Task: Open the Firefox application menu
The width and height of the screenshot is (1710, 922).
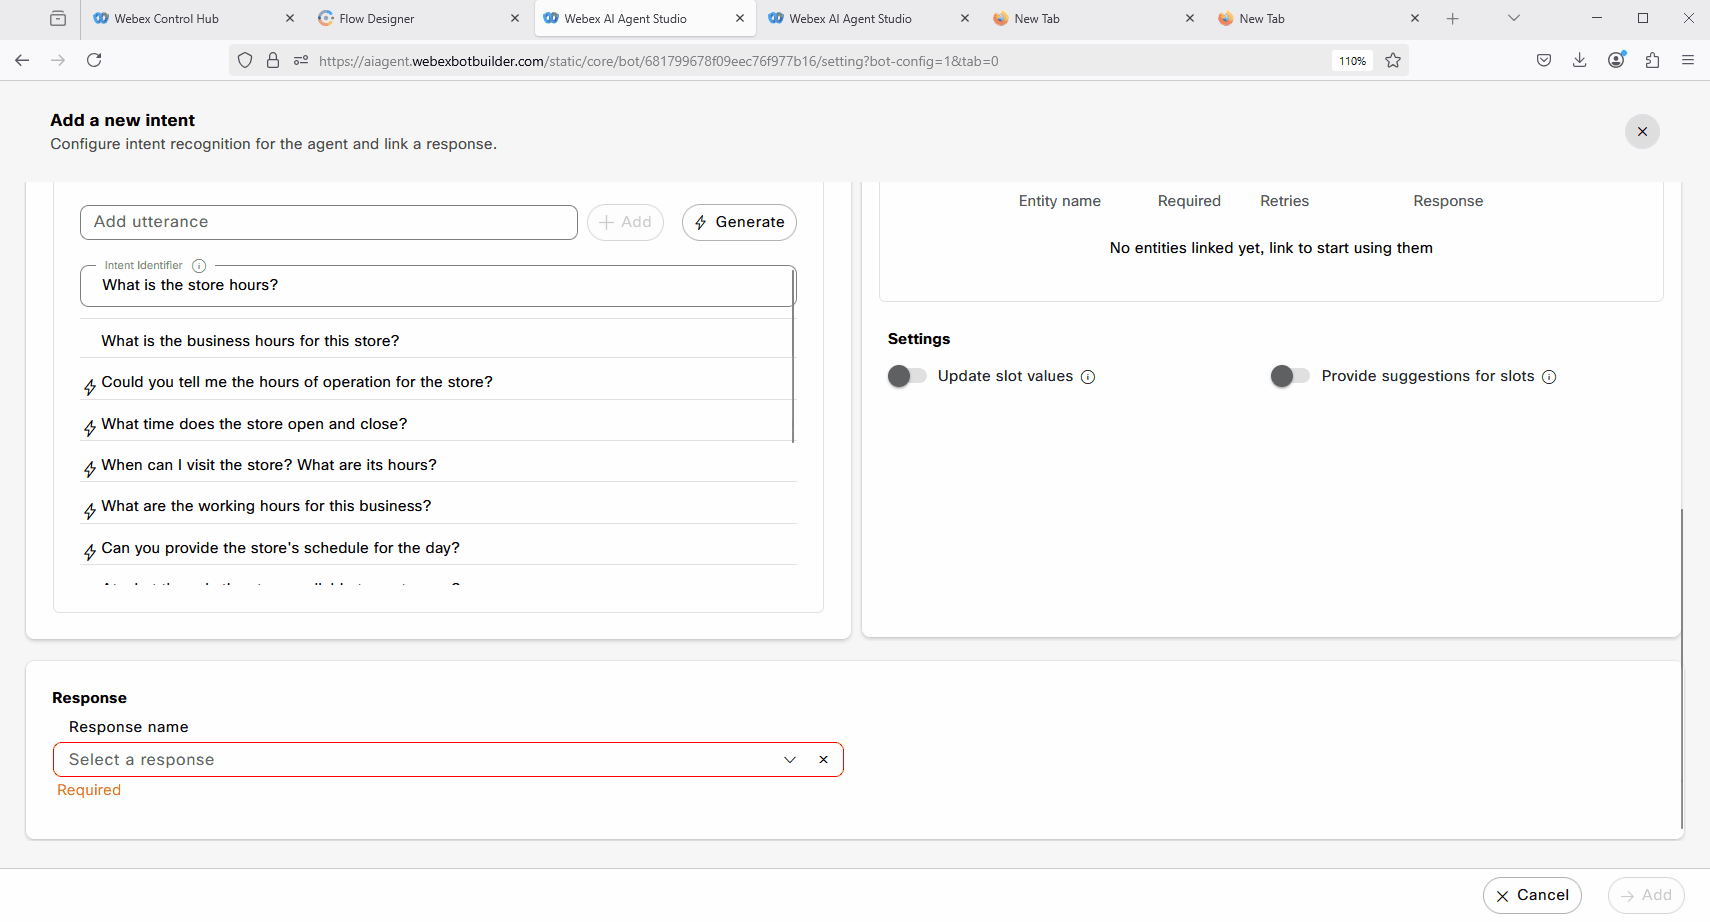Action: tap(1688, 61)
